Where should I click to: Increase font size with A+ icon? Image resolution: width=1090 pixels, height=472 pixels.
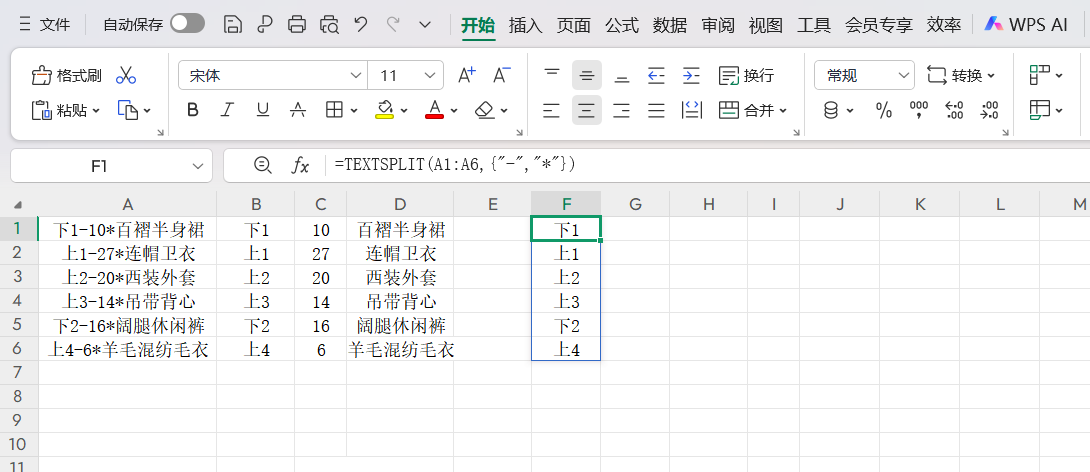point(466,76)
